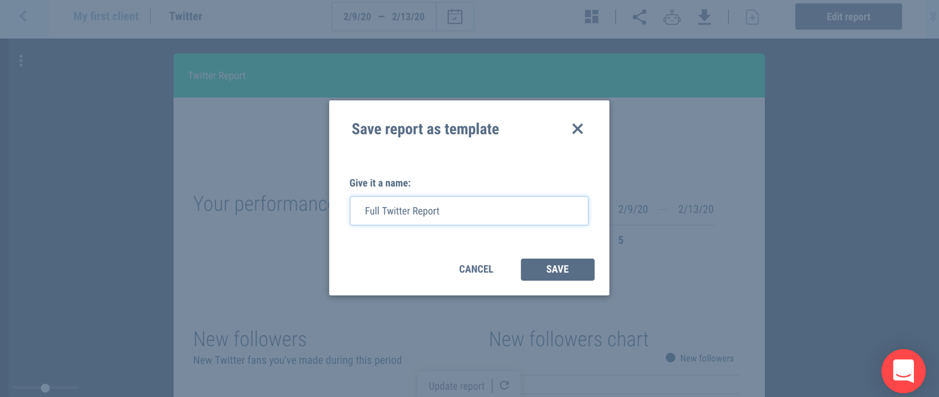The image size is (939, 397).
Task: Adjust the zoom slider handle
Action: point(45,388)
